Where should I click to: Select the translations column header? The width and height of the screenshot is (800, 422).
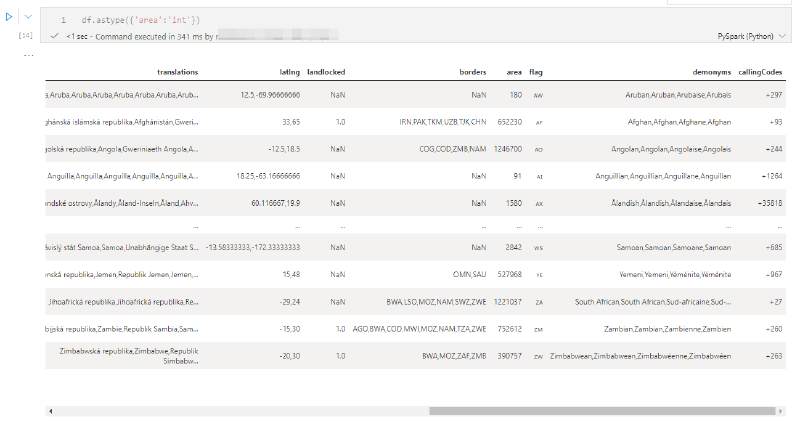(178, 72)
